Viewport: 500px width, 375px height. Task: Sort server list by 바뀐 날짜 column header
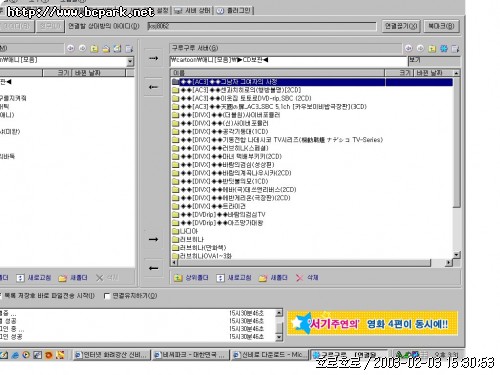(433, 73)
